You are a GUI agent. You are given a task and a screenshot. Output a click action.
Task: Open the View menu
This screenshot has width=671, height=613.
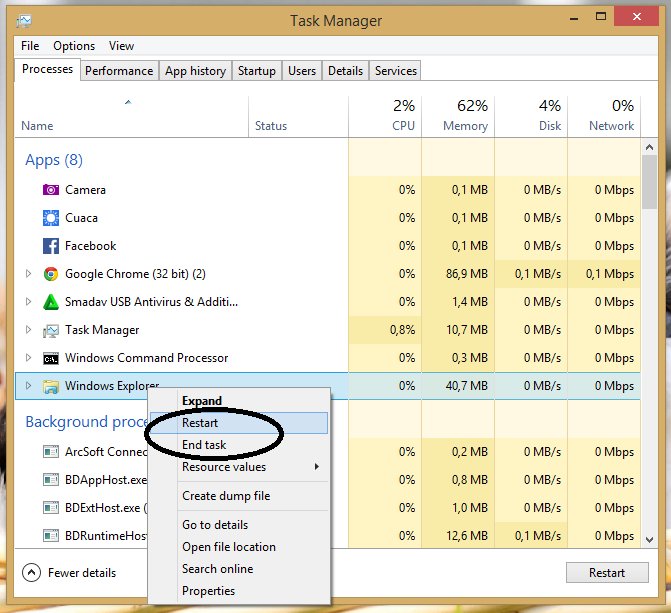121,46
